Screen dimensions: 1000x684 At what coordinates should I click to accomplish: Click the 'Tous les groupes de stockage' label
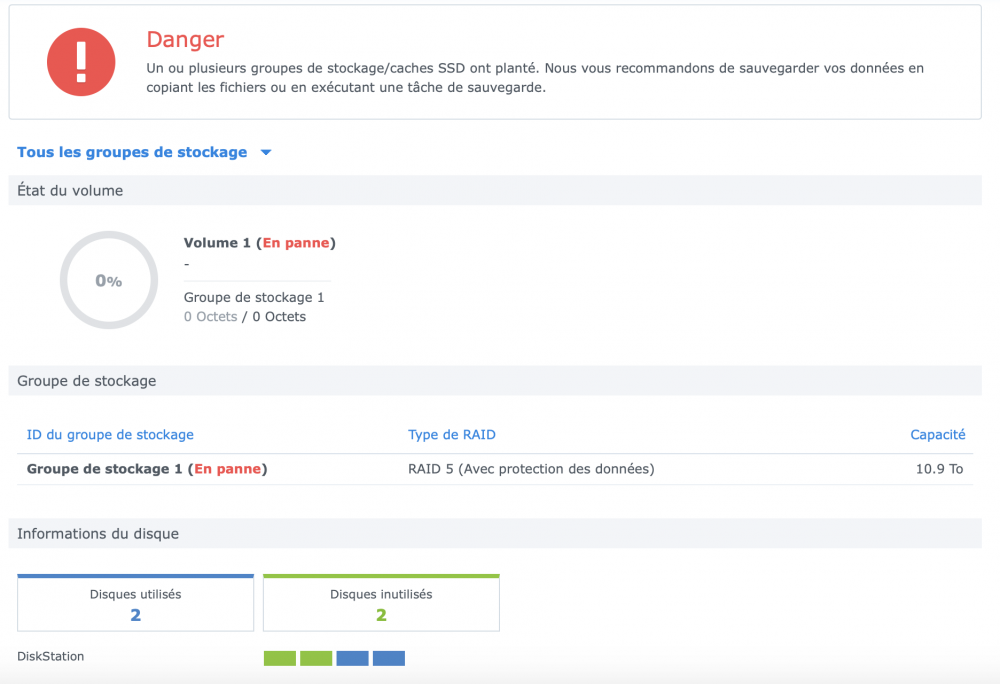132,152
